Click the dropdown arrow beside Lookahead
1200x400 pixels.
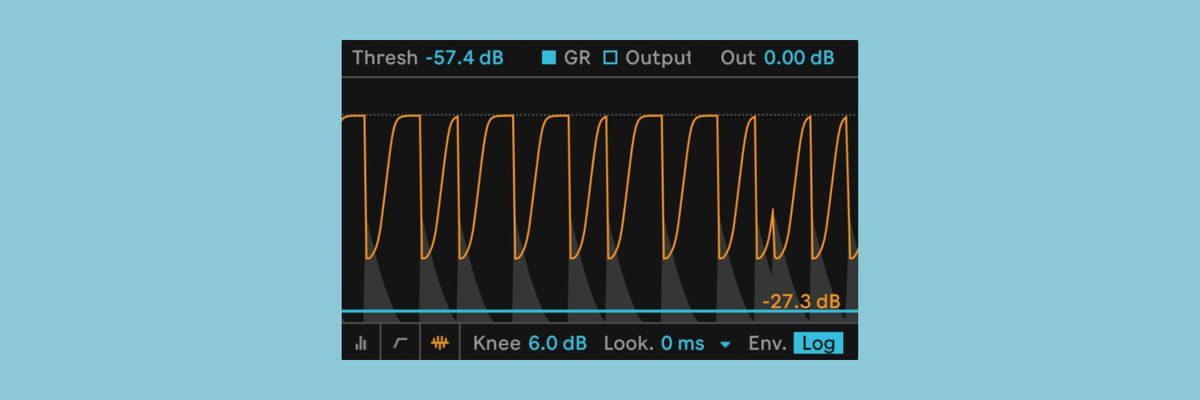pyautogui.click(x=725, y=345)
